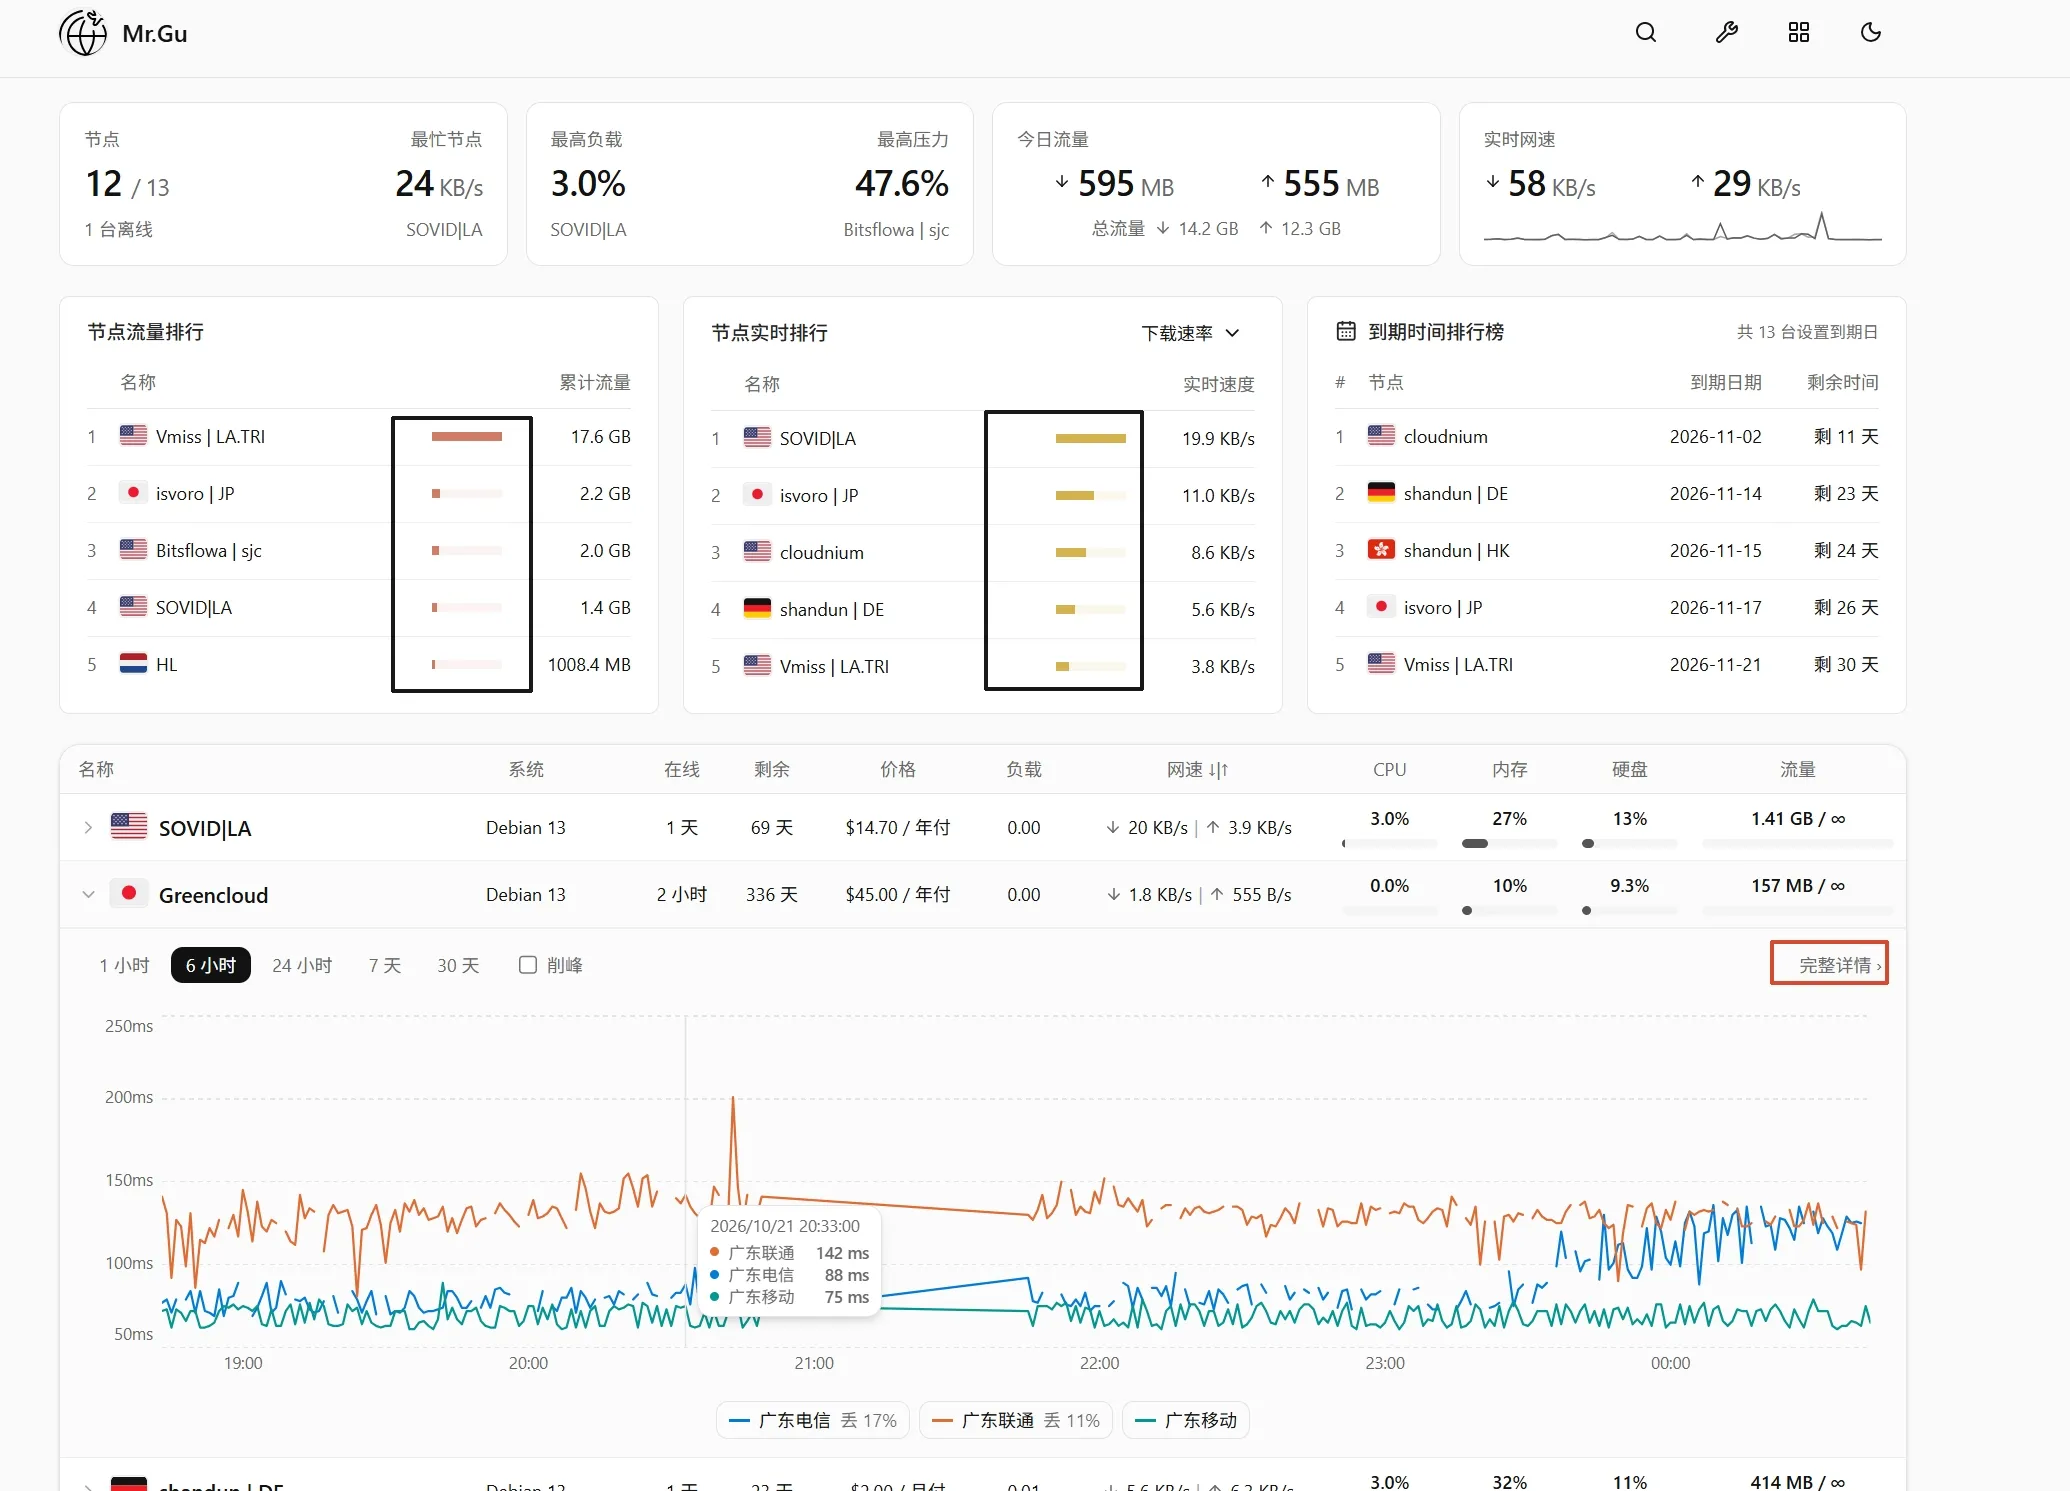This screenshot has width=2070, height=1491.
Task: Open the 下载速率 dropdown
Action: point(1190,333)
